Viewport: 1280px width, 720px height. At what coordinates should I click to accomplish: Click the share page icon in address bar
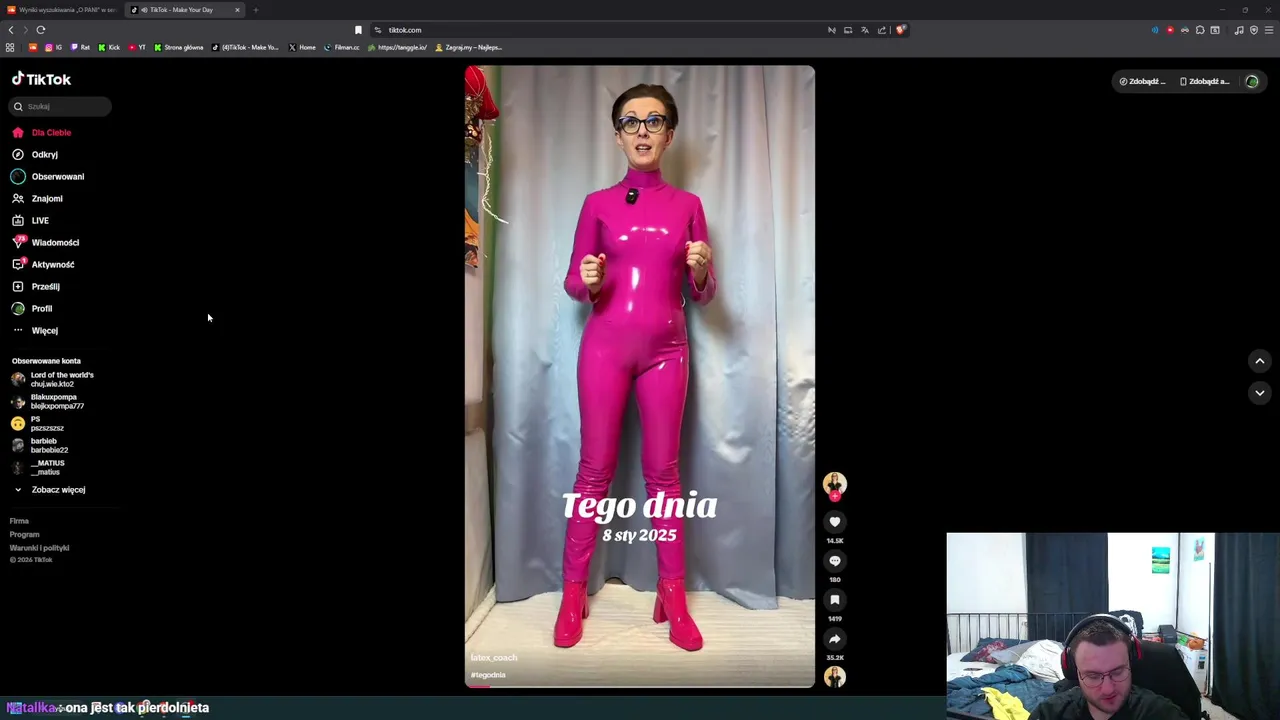(x=882, y=30)
